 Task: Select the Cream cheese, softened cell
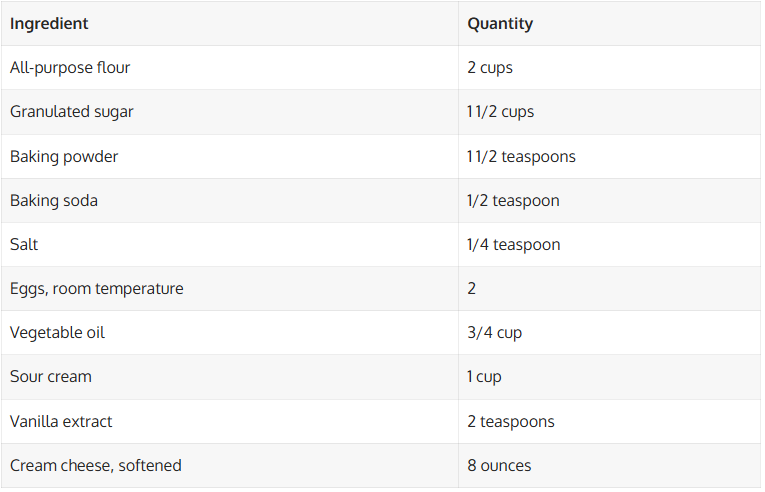(x=96, y=465)
